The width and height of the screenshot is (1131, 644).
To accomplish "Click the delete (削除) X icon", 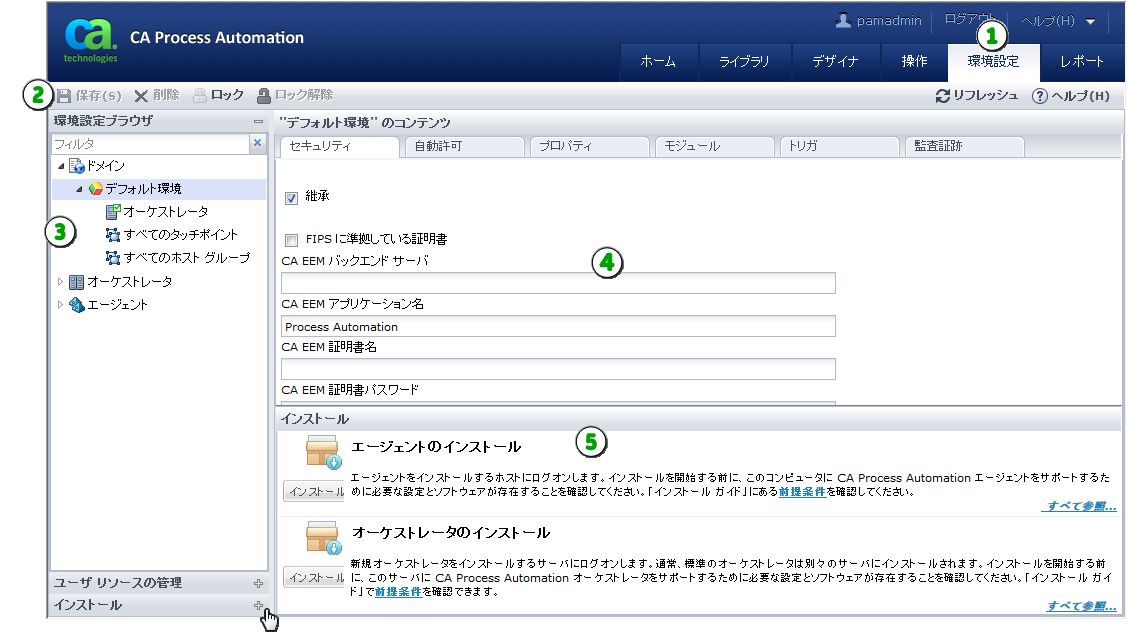I will pyautogui.click(x=141, y=95).
